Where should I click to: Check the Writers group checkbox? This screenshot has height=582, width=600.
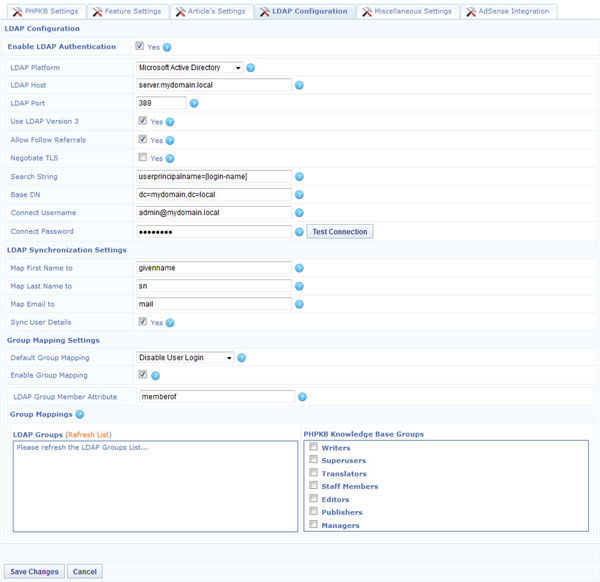[x=313, y=447]
